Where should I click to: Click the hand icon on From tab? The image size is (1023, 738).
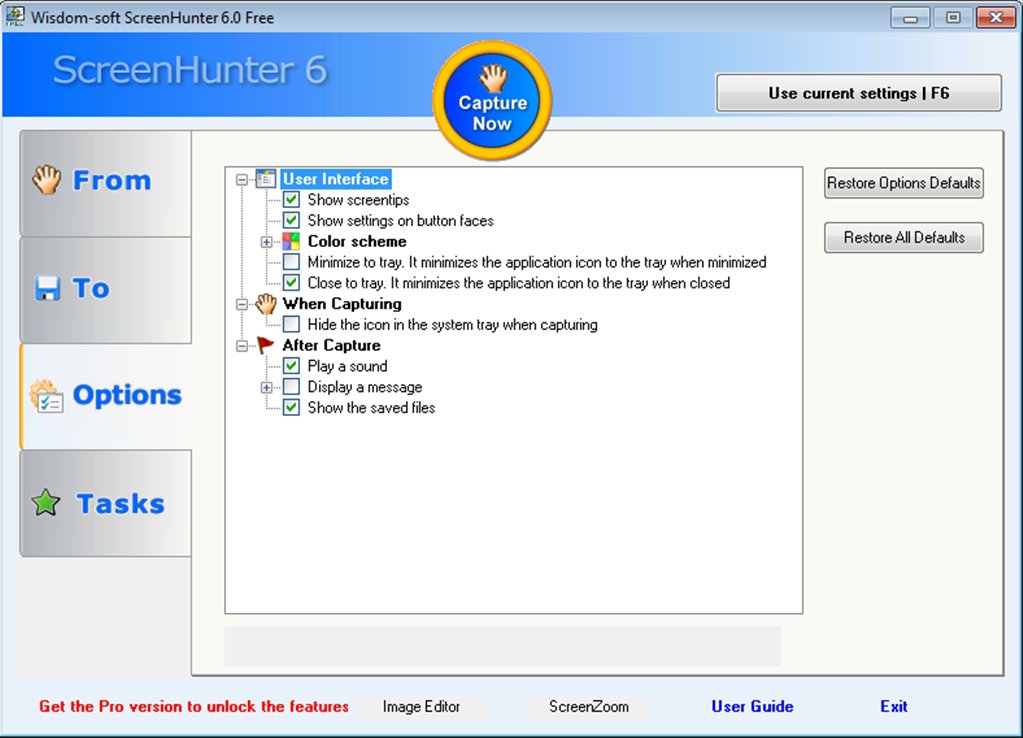tap(47, 179)
